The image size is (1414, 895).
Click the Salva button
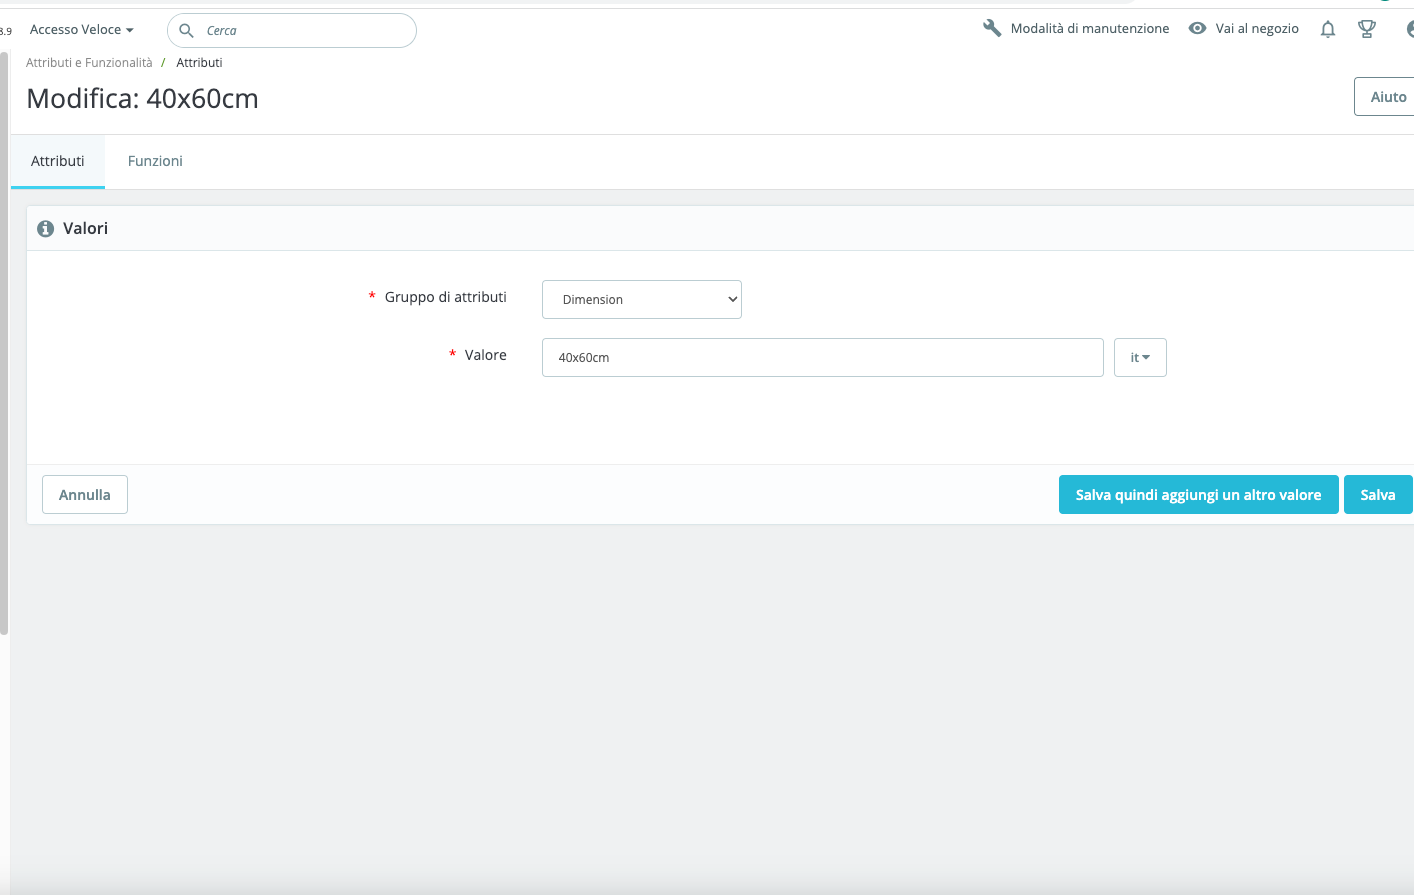coord(1378,494)
